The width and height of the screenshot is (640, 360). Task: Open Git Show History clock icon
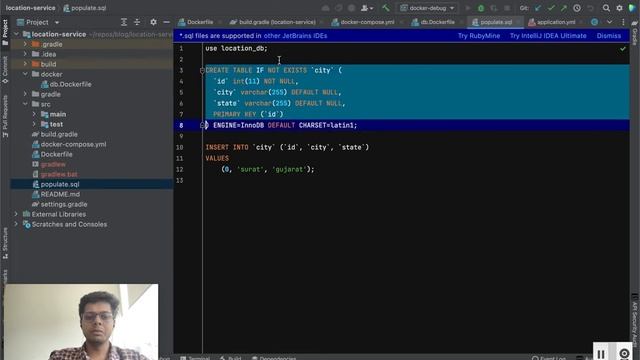(577, 8)
